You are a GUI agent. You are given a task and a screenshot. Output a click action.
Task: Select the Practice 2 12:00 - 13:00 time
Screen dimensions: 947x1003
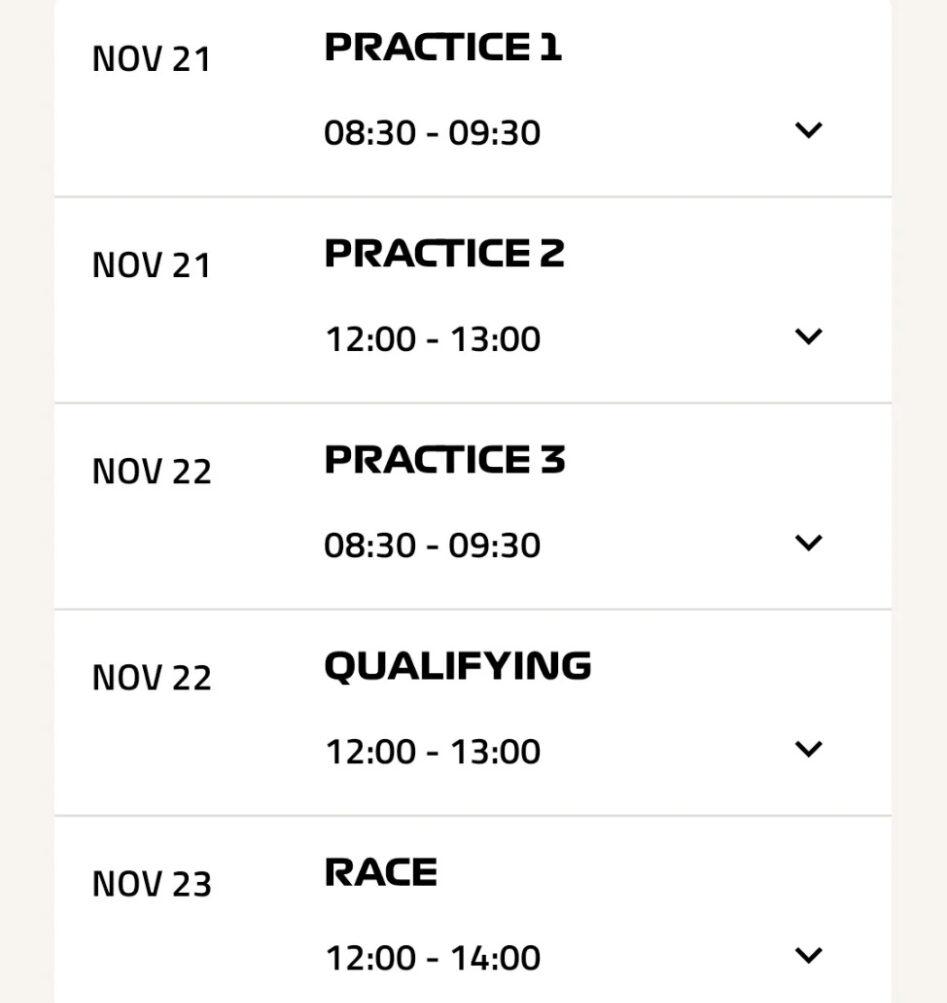[432, 339]
